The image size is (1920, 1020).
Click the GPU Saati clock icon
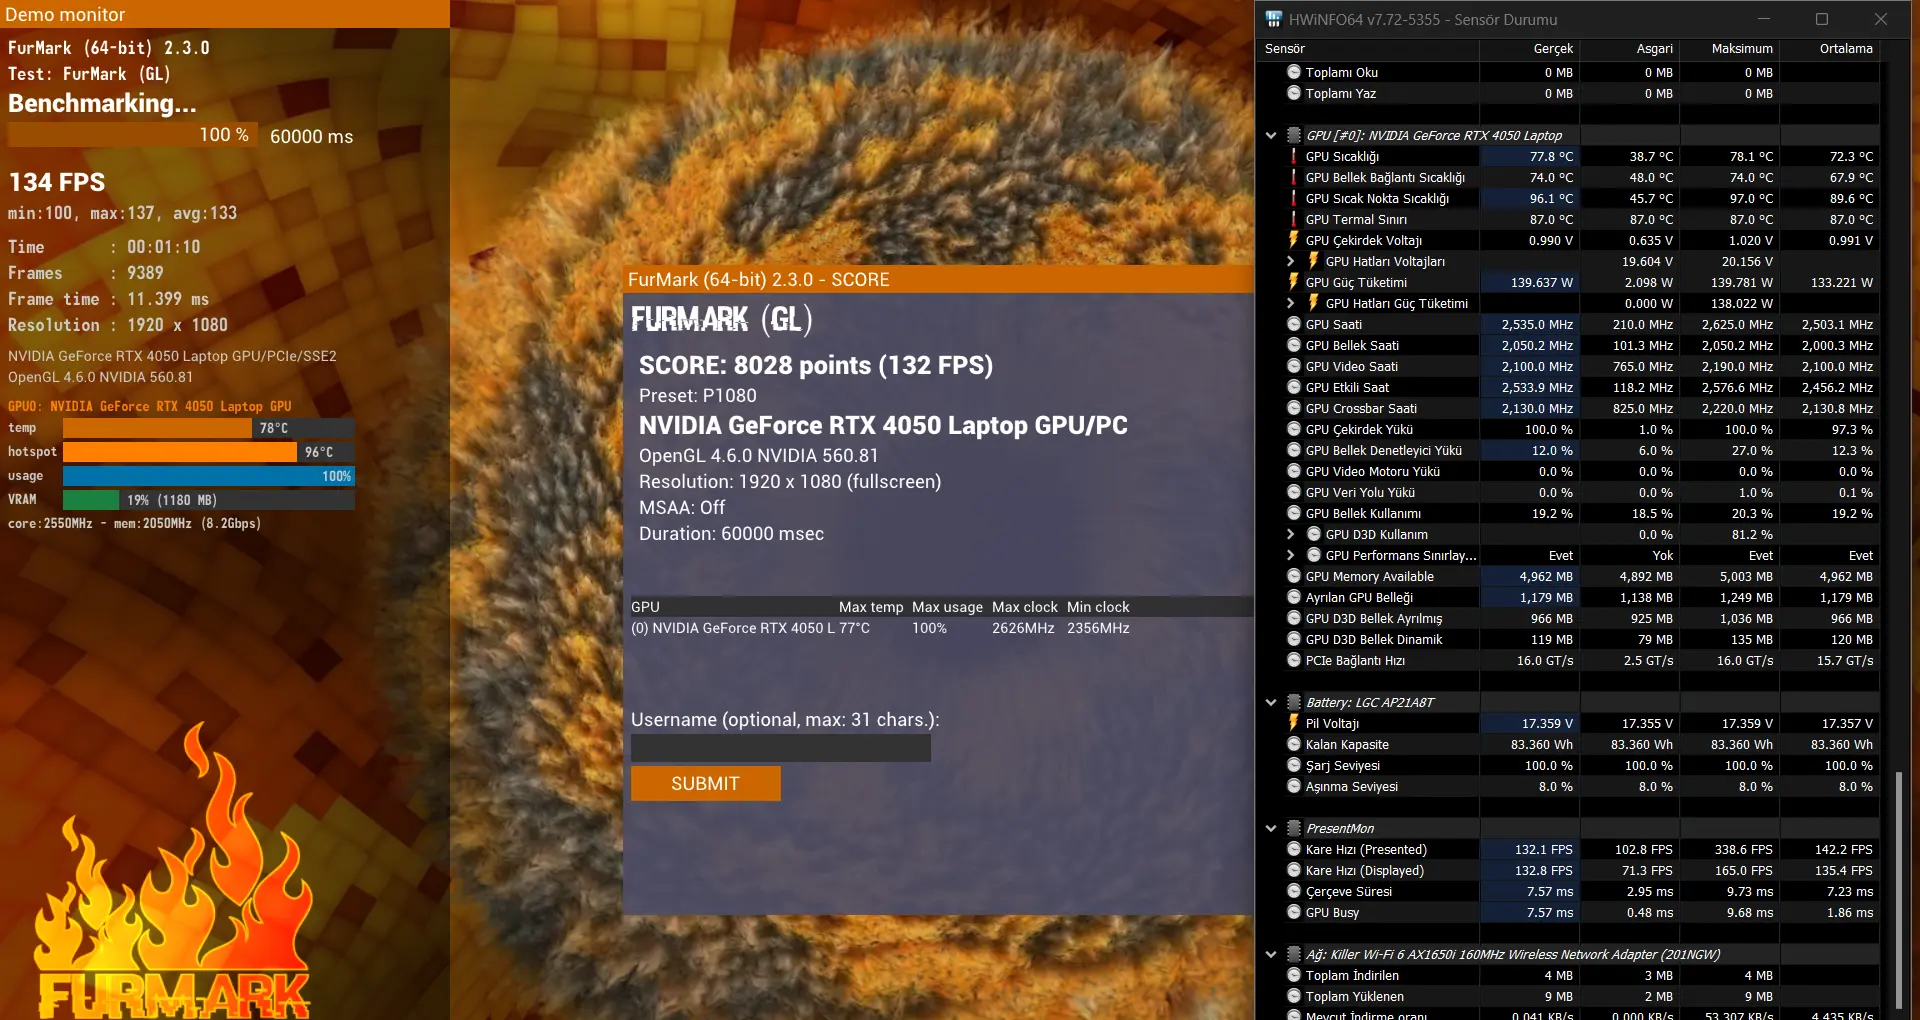point(1294,325)
